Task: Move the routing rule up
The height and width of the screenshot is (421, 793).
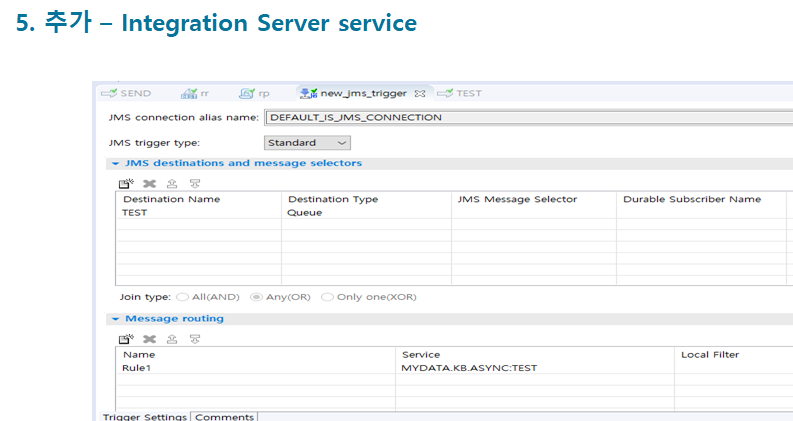Action: pyautogui.click(x=172, y=339)
